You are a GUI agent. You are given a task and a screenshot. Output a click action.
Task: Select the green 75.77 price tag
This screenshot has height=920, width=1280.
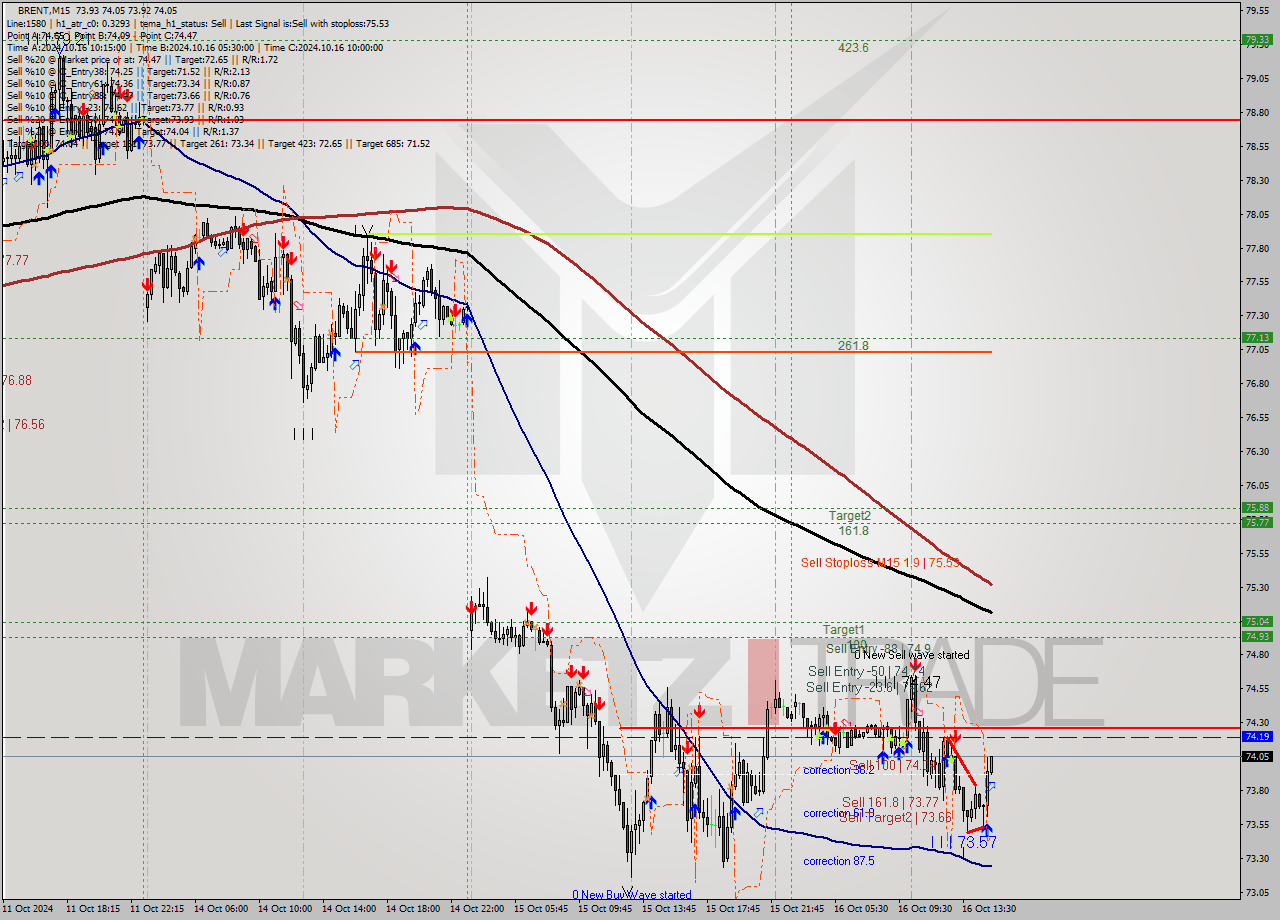[x=1256, y=522]
